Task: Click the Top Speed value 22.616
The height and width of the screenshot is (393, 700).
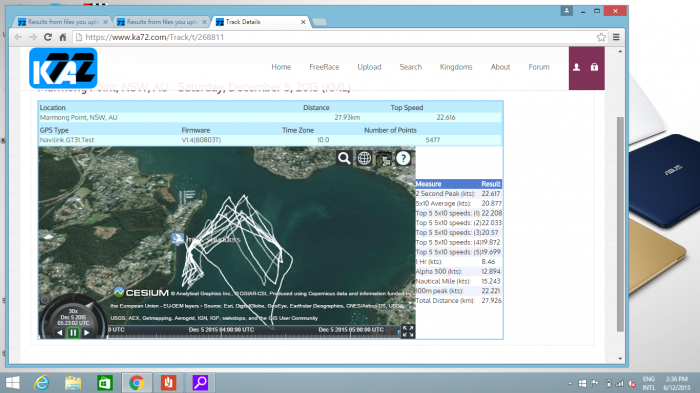Action: [x=446, y=117]
